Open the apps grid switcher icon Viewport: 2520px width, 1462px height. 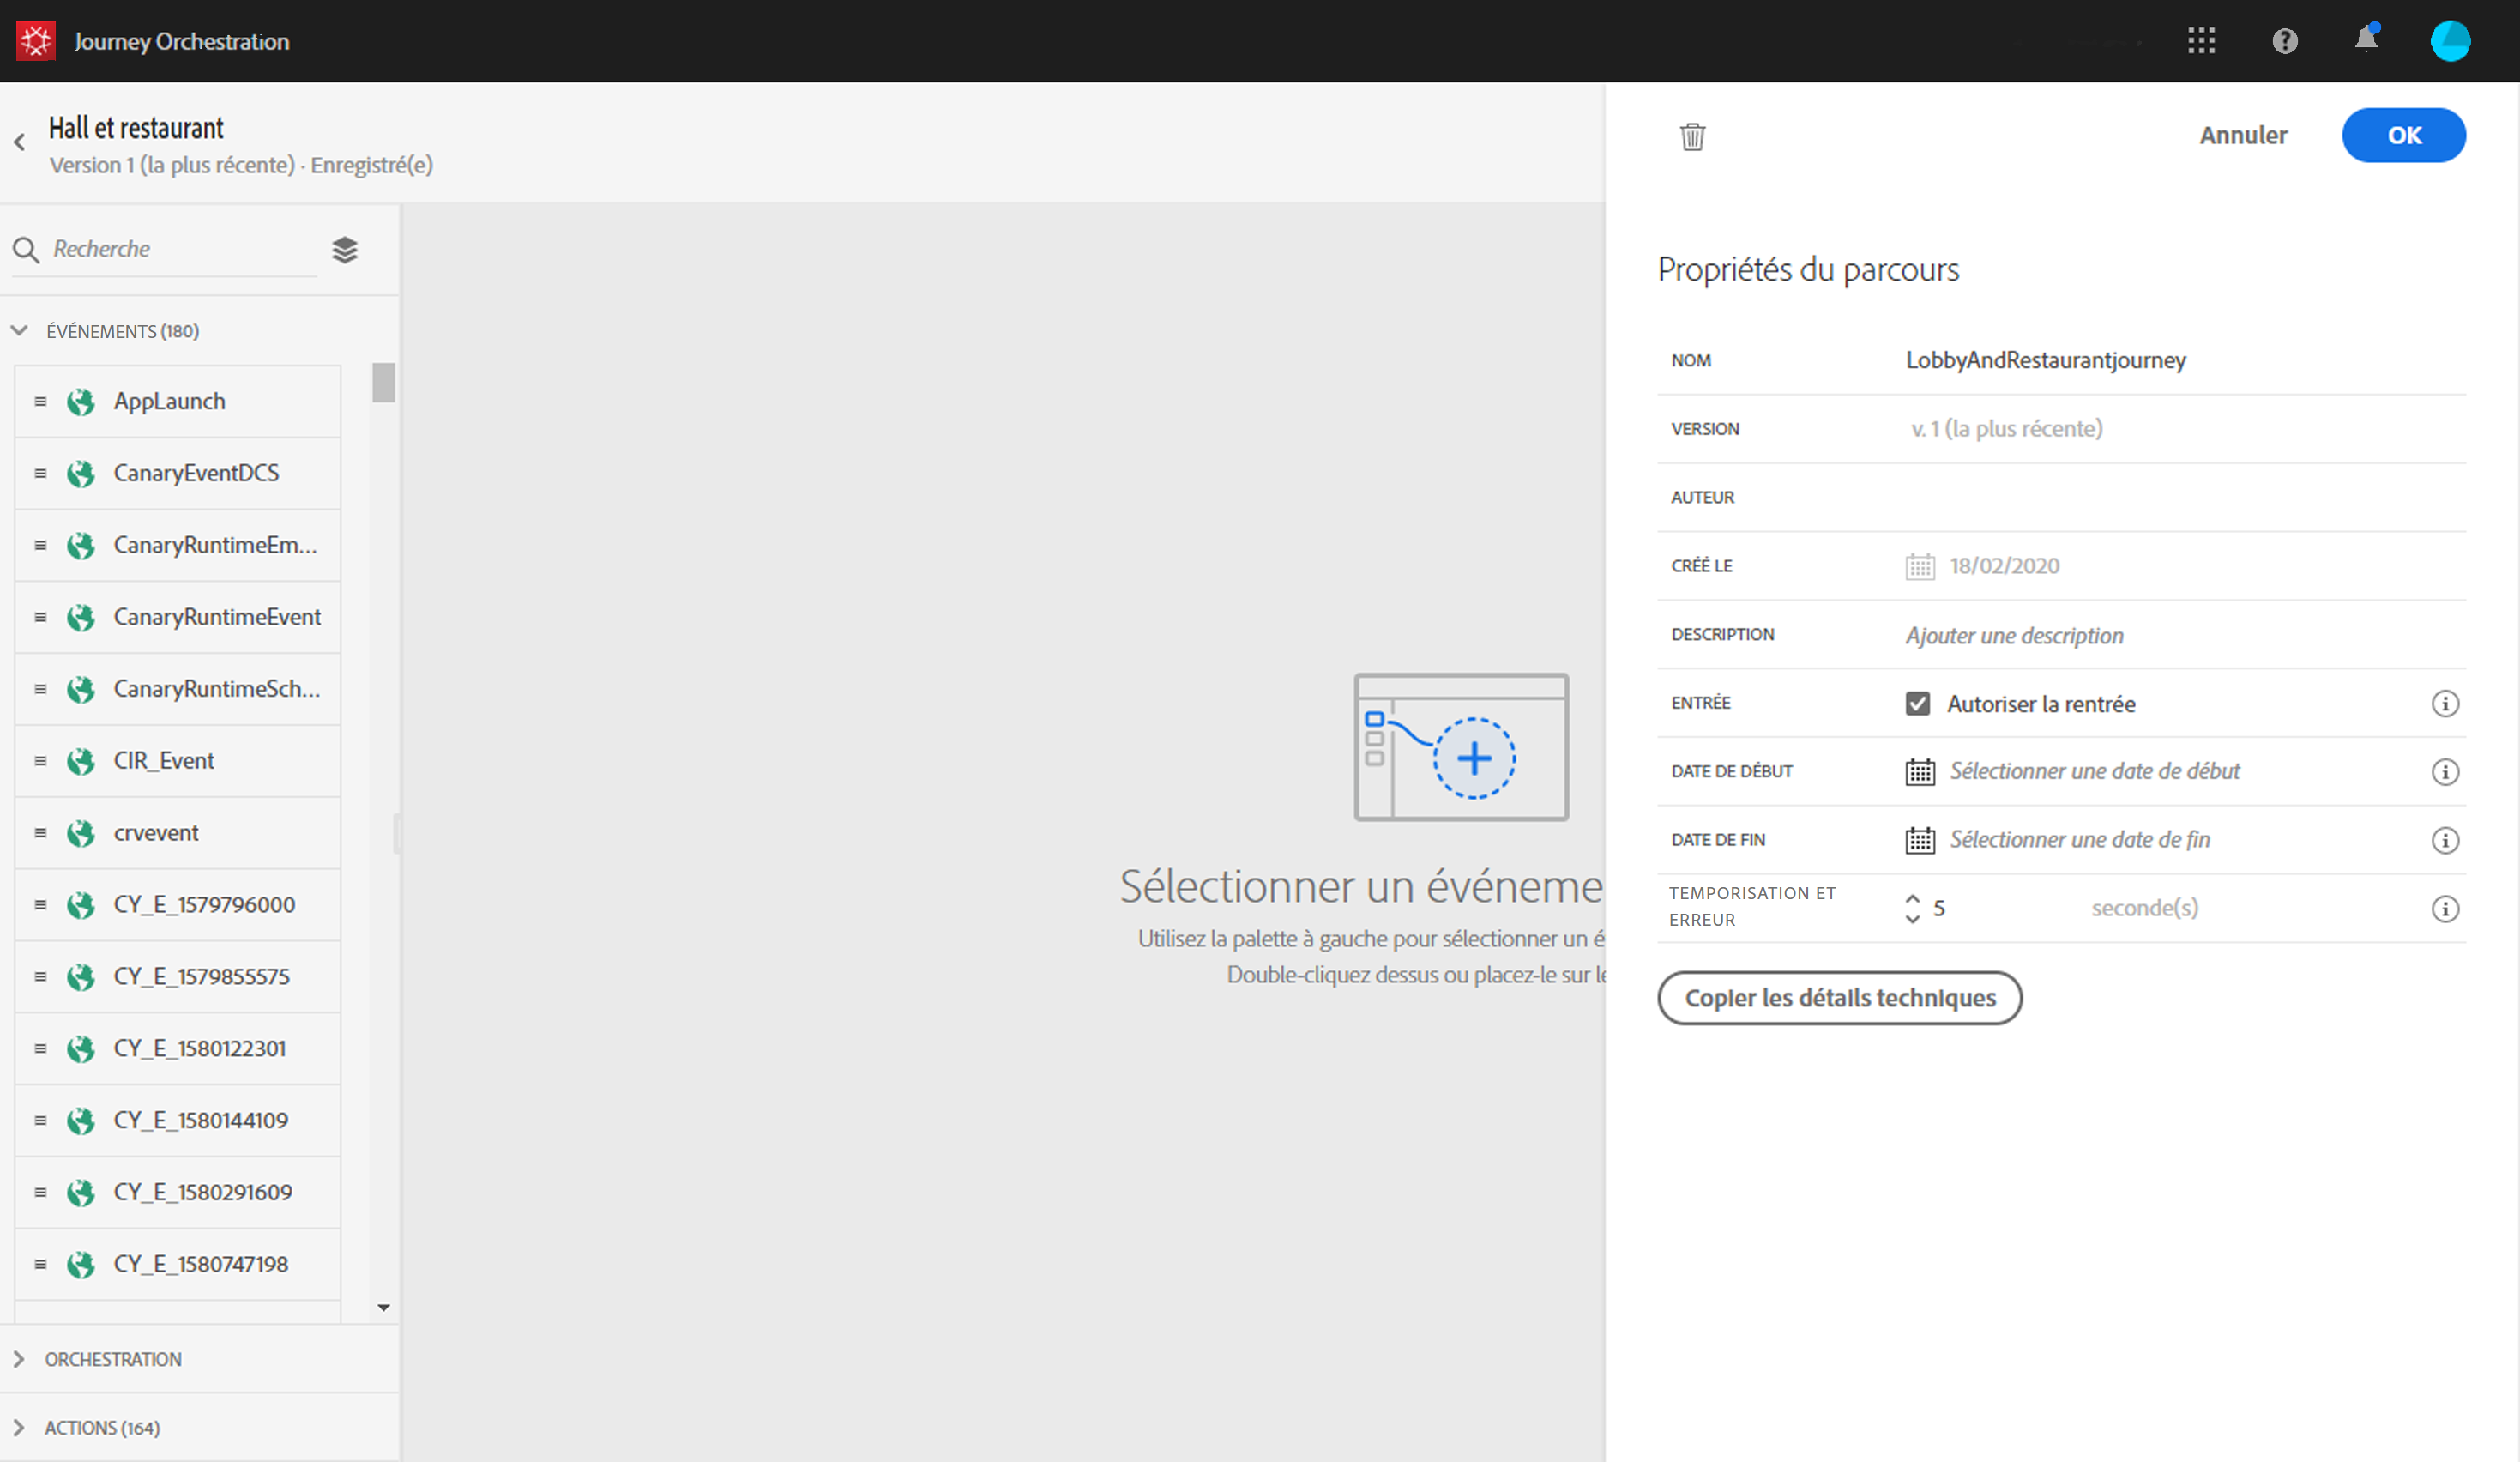coord(2201,41)
